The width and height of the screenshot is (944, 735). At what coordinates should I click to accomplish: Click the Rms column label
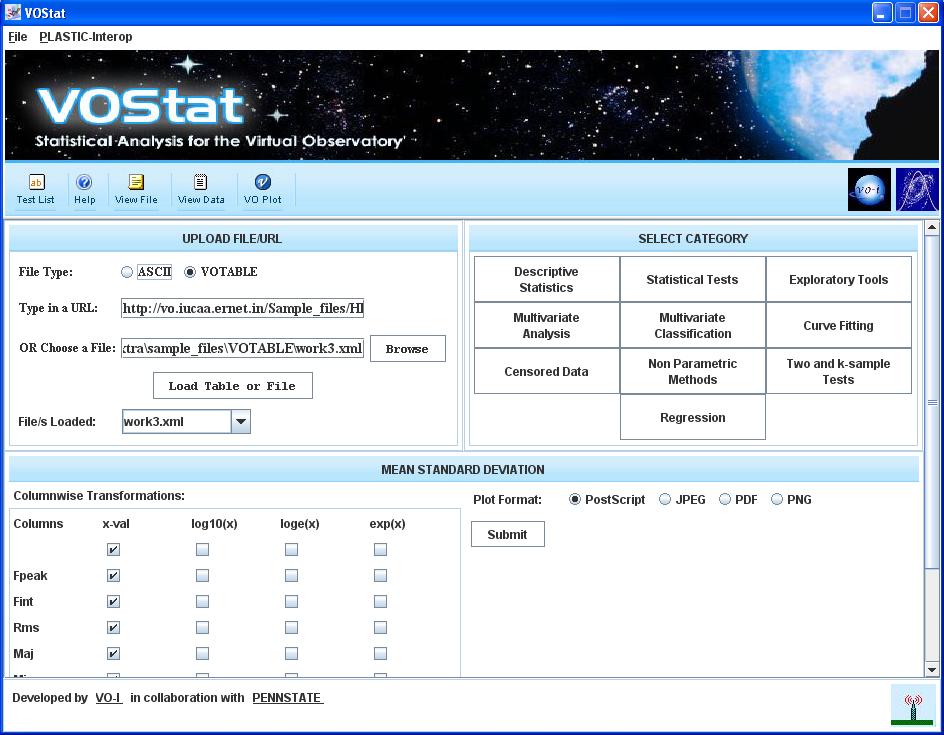(26, 628)
